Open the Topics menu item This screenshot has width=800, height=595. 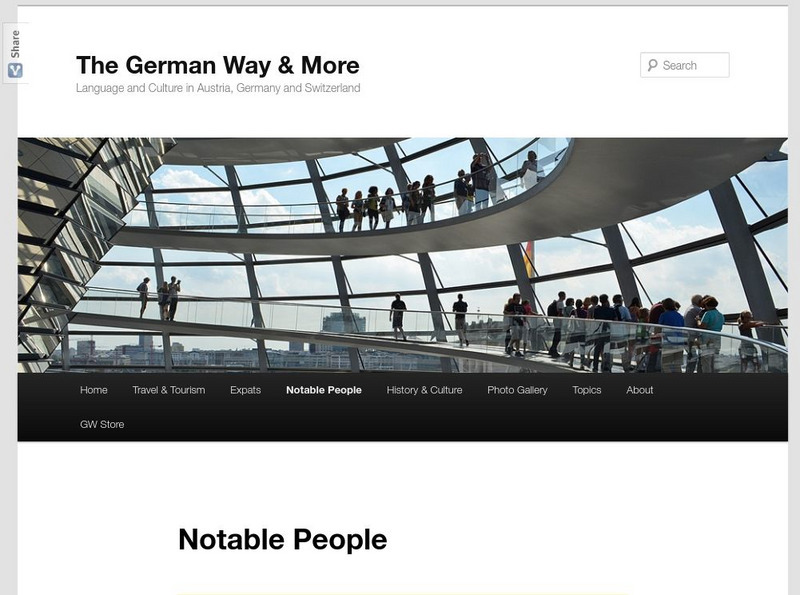587,390
